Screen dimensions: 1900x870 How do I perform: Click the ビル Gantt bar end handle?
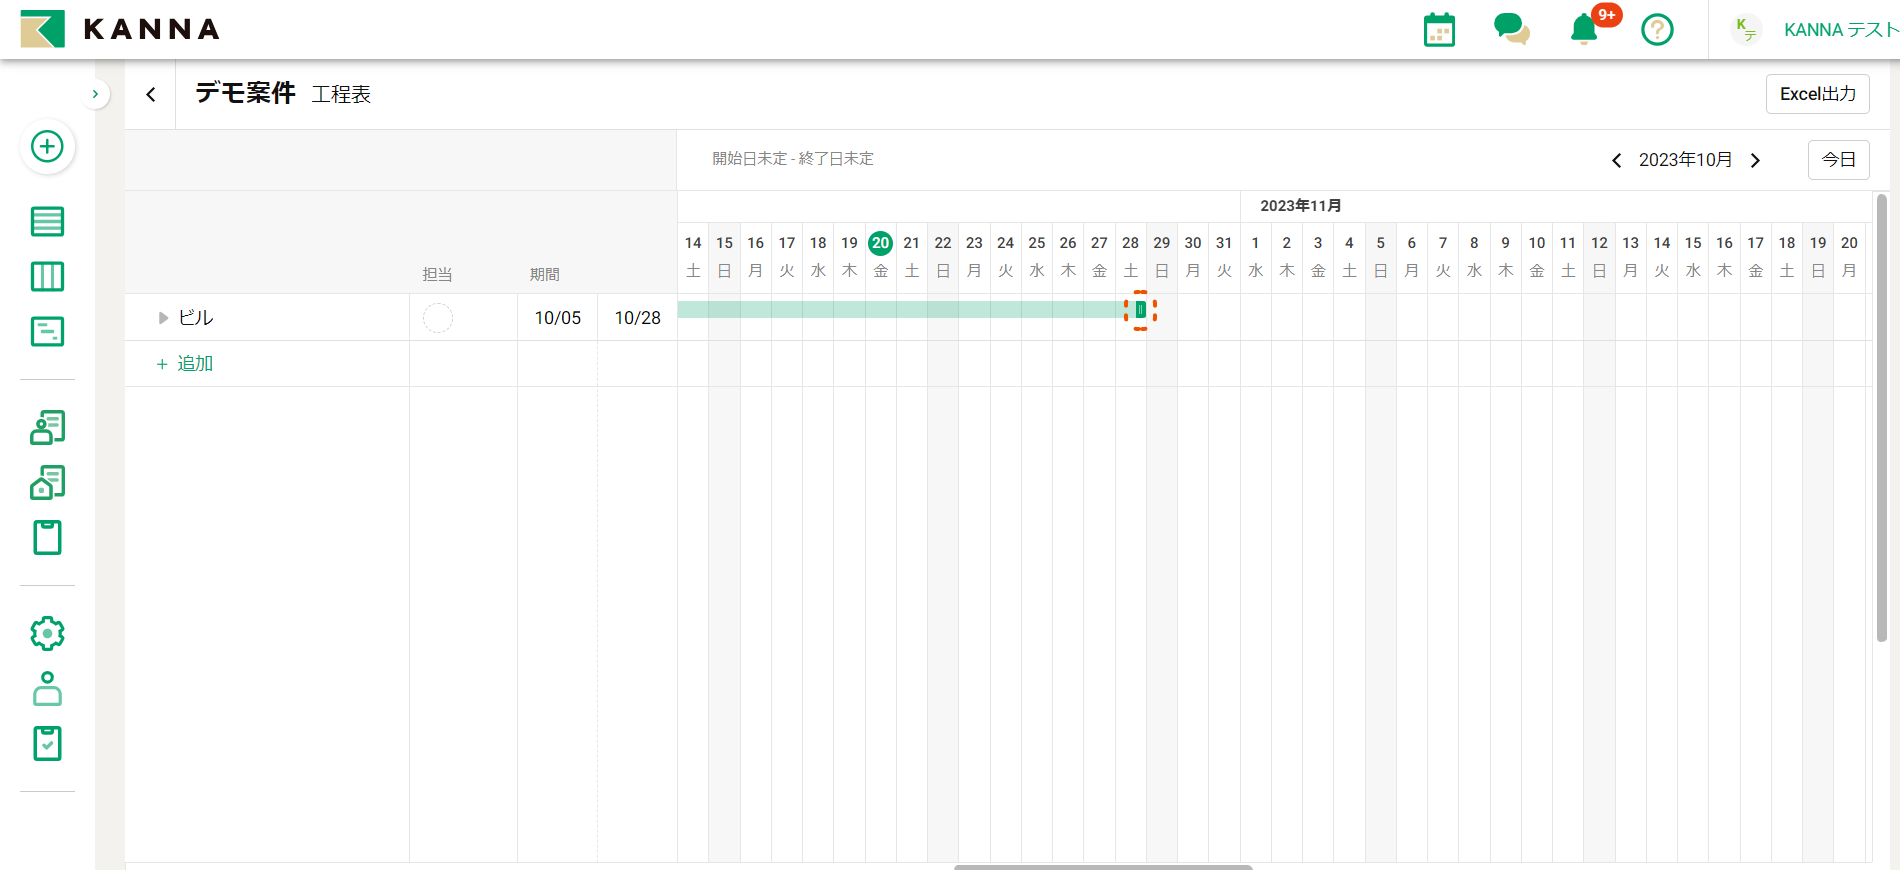coord(1140,310)
